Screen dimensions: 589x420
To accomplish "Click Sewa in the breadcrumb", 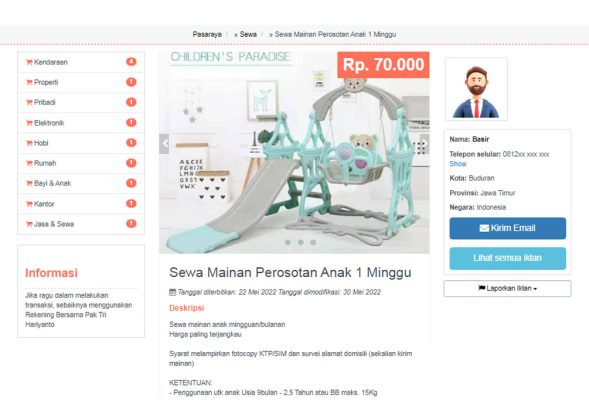I will [x=248, y=35].
